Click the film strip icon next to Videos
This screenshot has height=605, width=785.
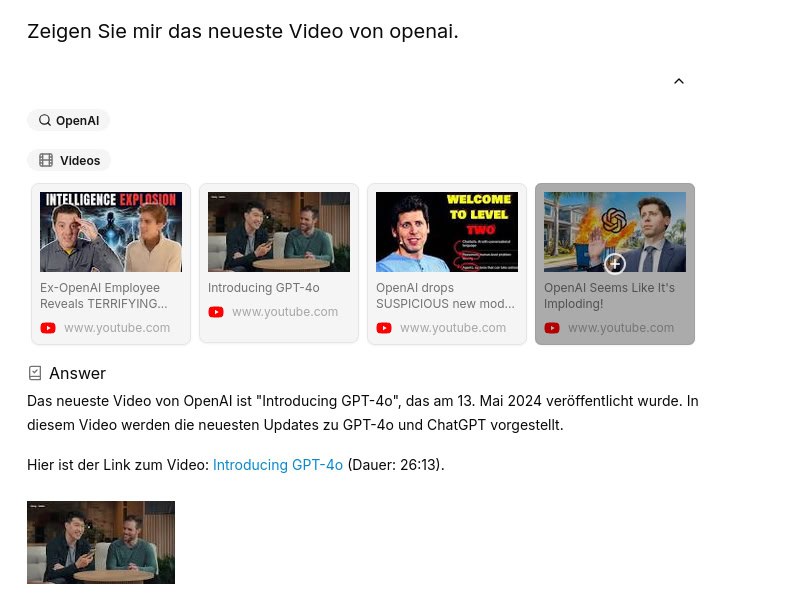point(46,160)
